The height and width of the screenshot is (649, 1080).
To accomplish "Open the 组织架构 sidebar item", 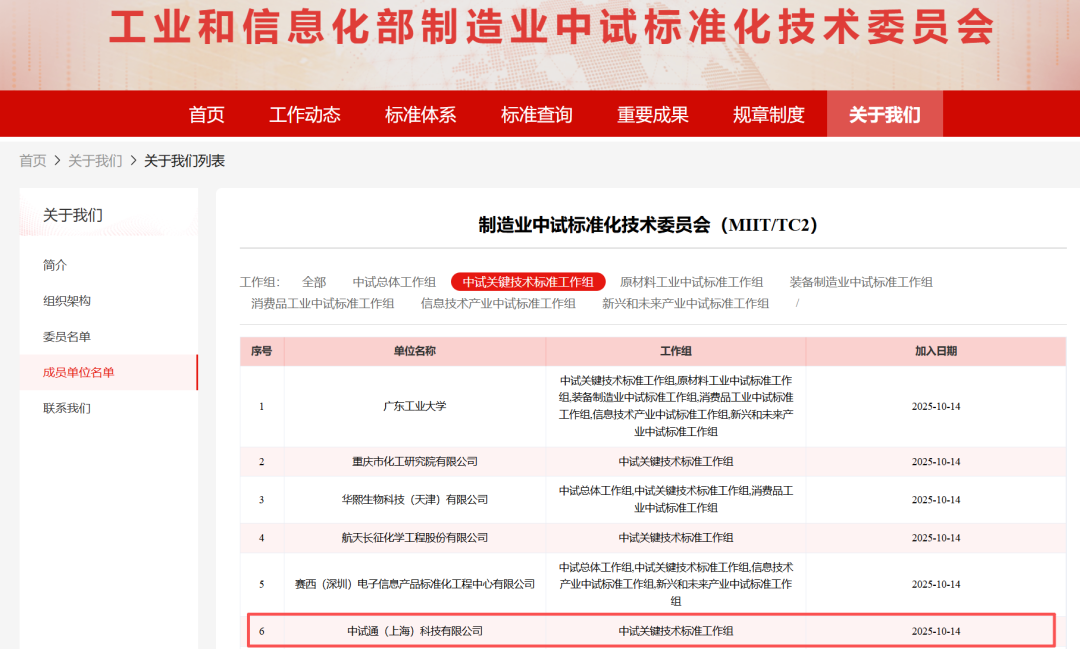I will click(x=67, y=300).
